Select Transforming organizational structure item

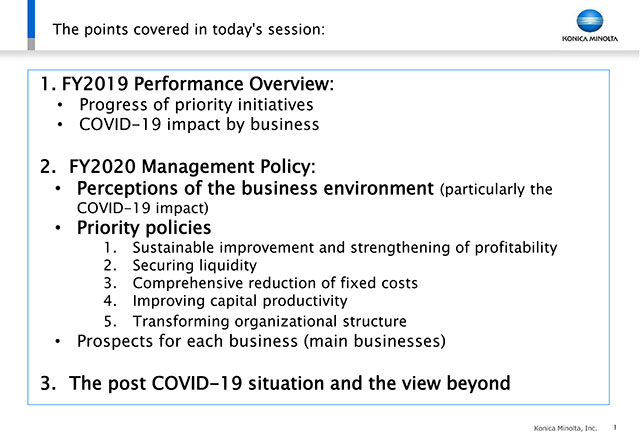point(269,321)
